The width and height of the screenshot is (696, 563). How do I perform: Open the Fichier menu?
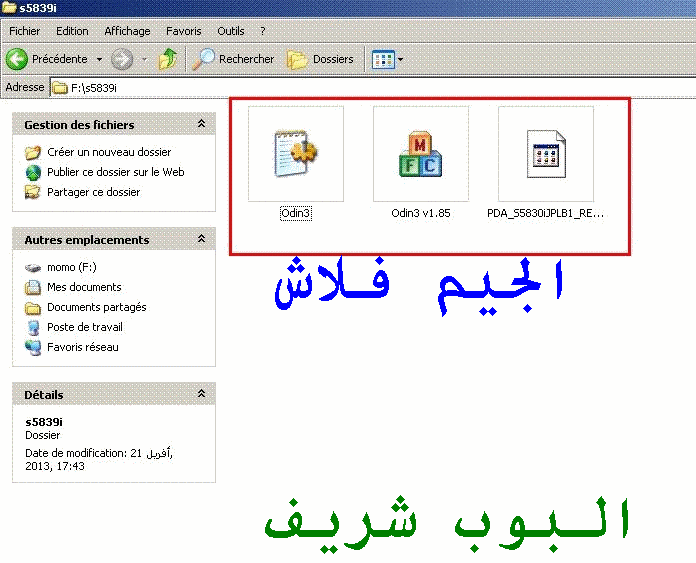(x=24, y=31)
